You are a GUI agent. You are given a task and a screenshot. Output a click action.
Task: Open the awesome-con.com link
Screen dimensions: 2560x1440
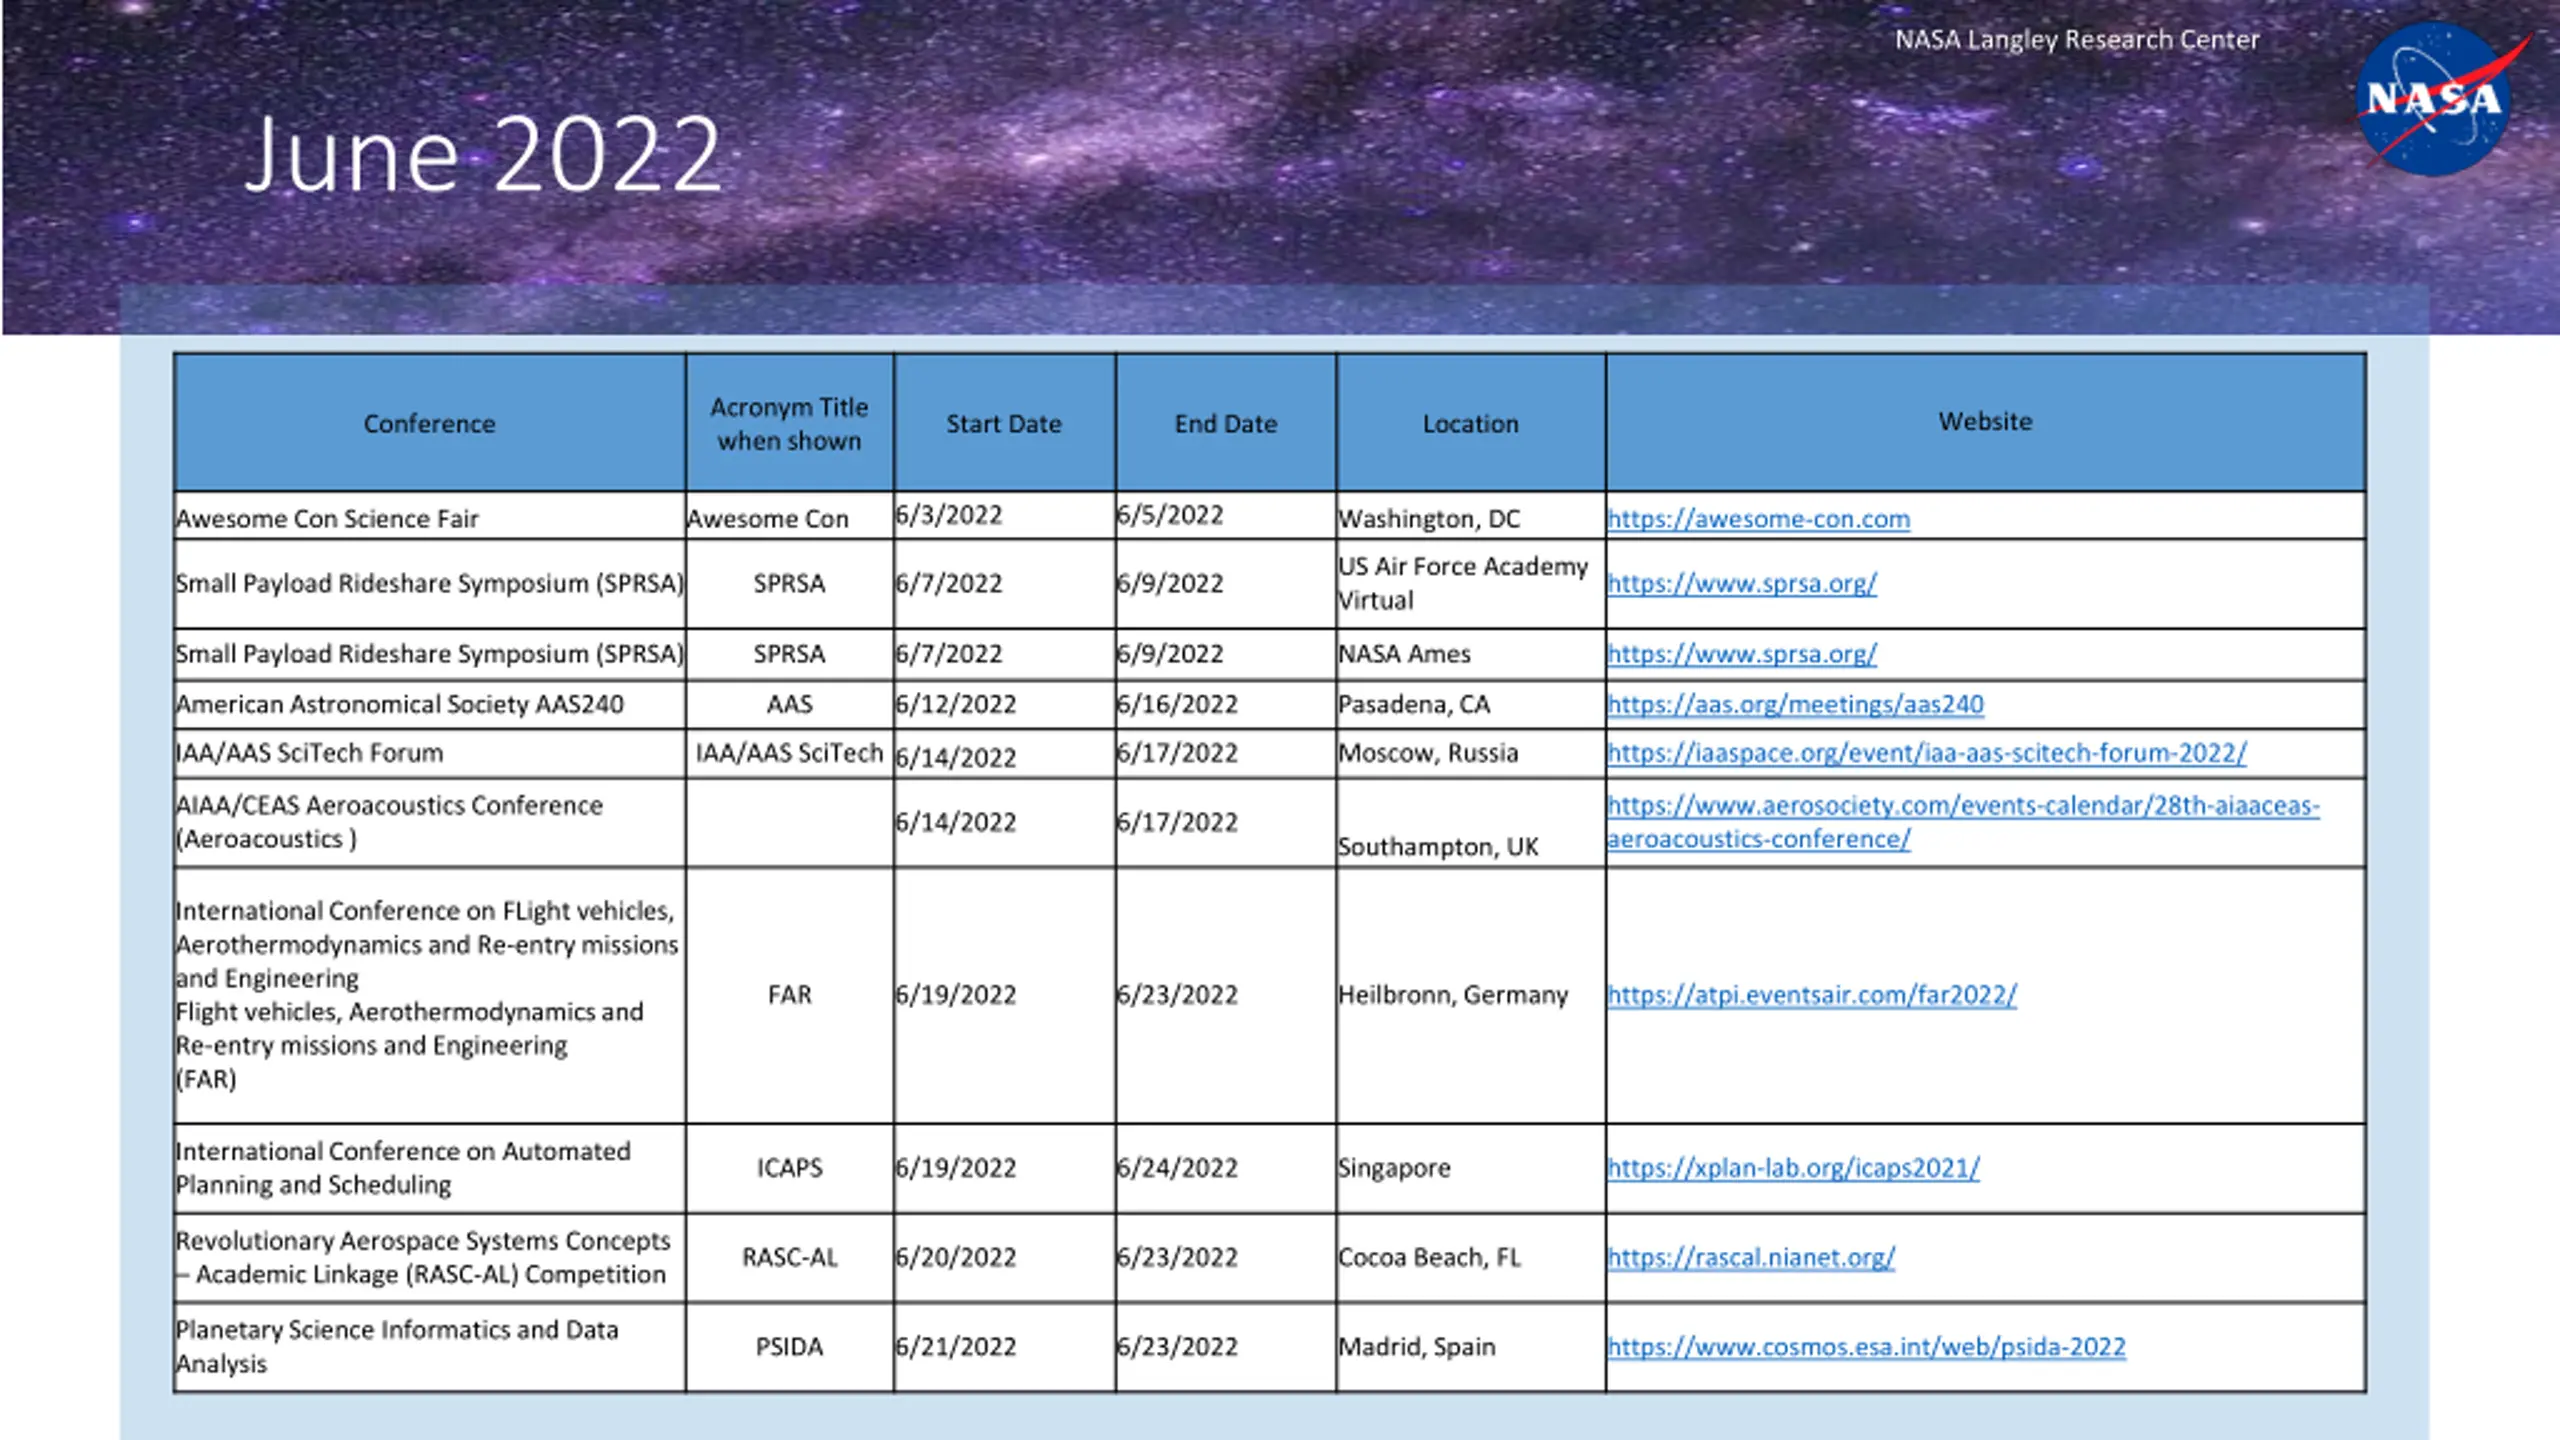pyautogui.click(x=1758, y=519)
